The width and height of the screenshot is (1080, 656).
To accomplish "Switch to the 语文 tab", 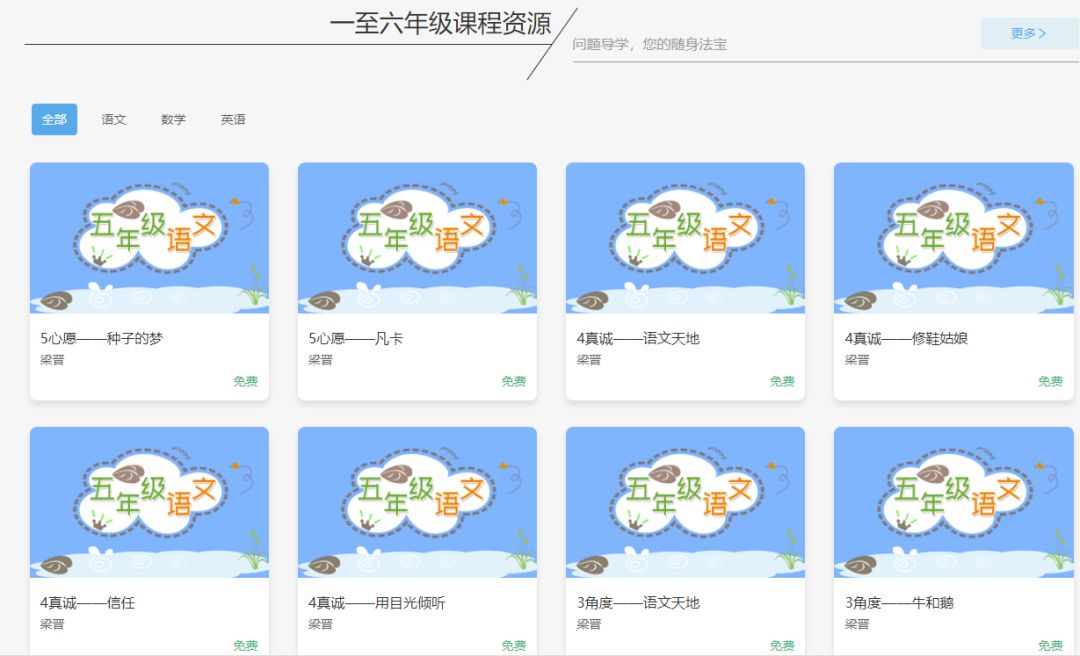I will tap(113, 119).
